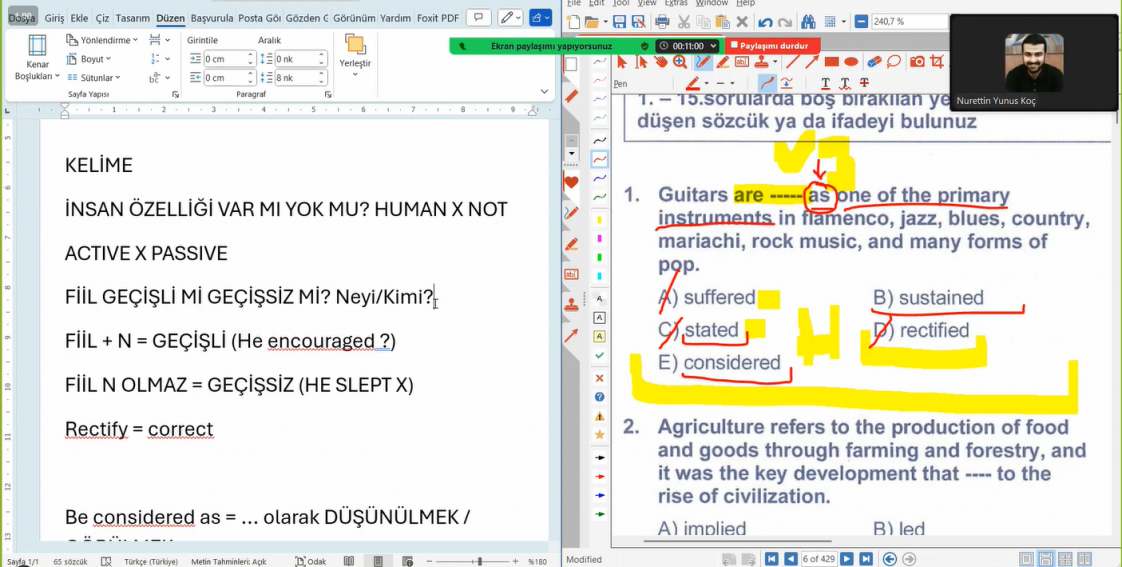This screenshot has width=1122, height=567.
Task: Open the Yönlendirme orientation dropdown
Action: click(x=103, y=40)
